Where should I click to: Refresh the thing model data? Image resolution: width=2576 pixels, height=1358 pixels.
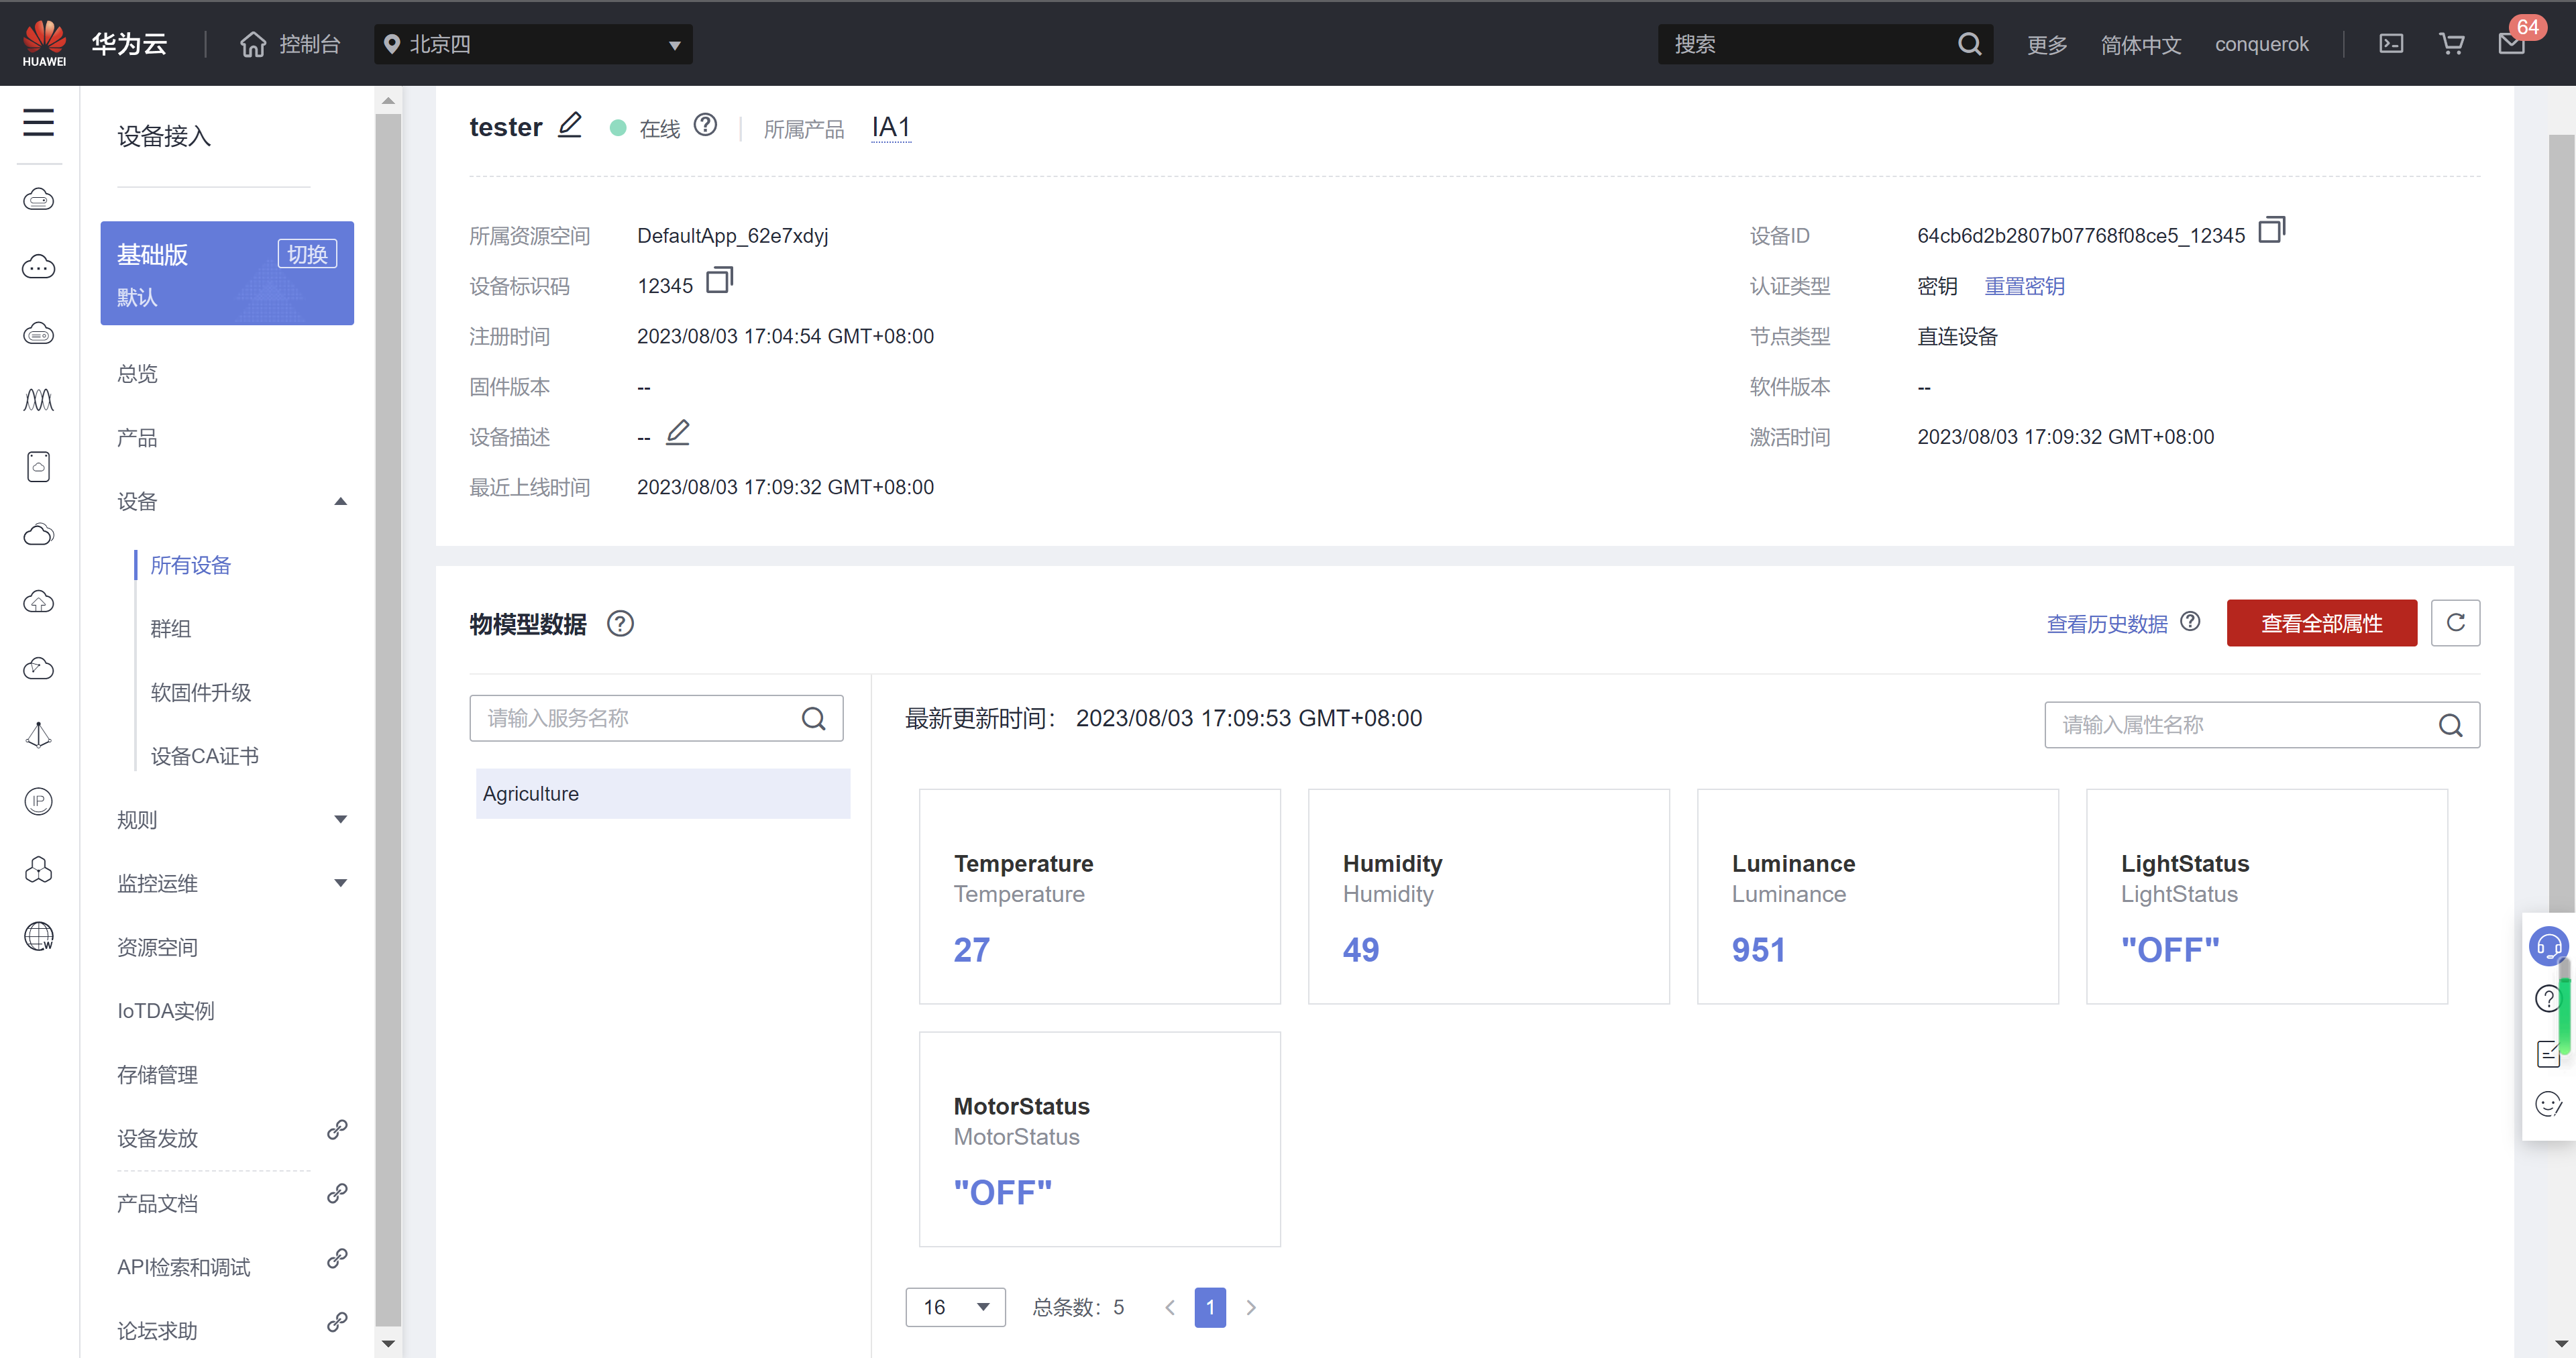(2455, 623)
